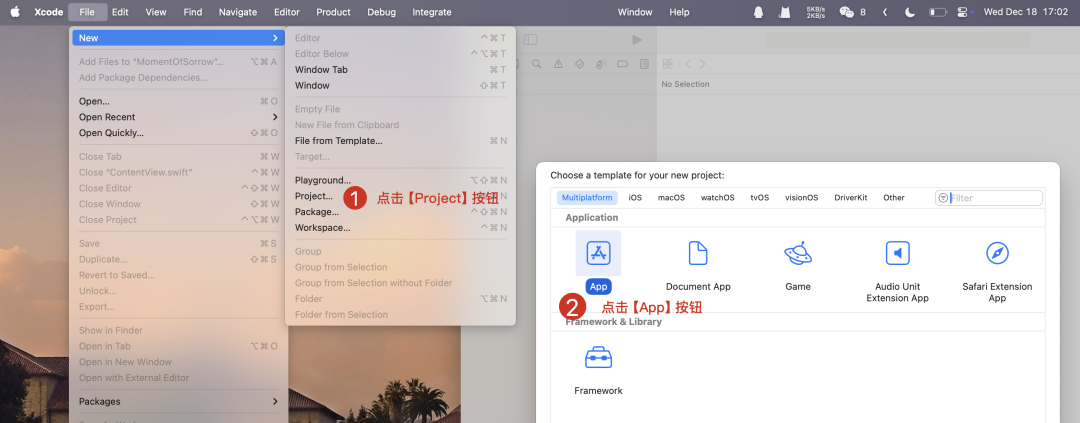The height and width of the screenshot is (423, 1080).
Task: Switch to the DriverKit tab
Action: pyautogui.click(x=851, y=198)
